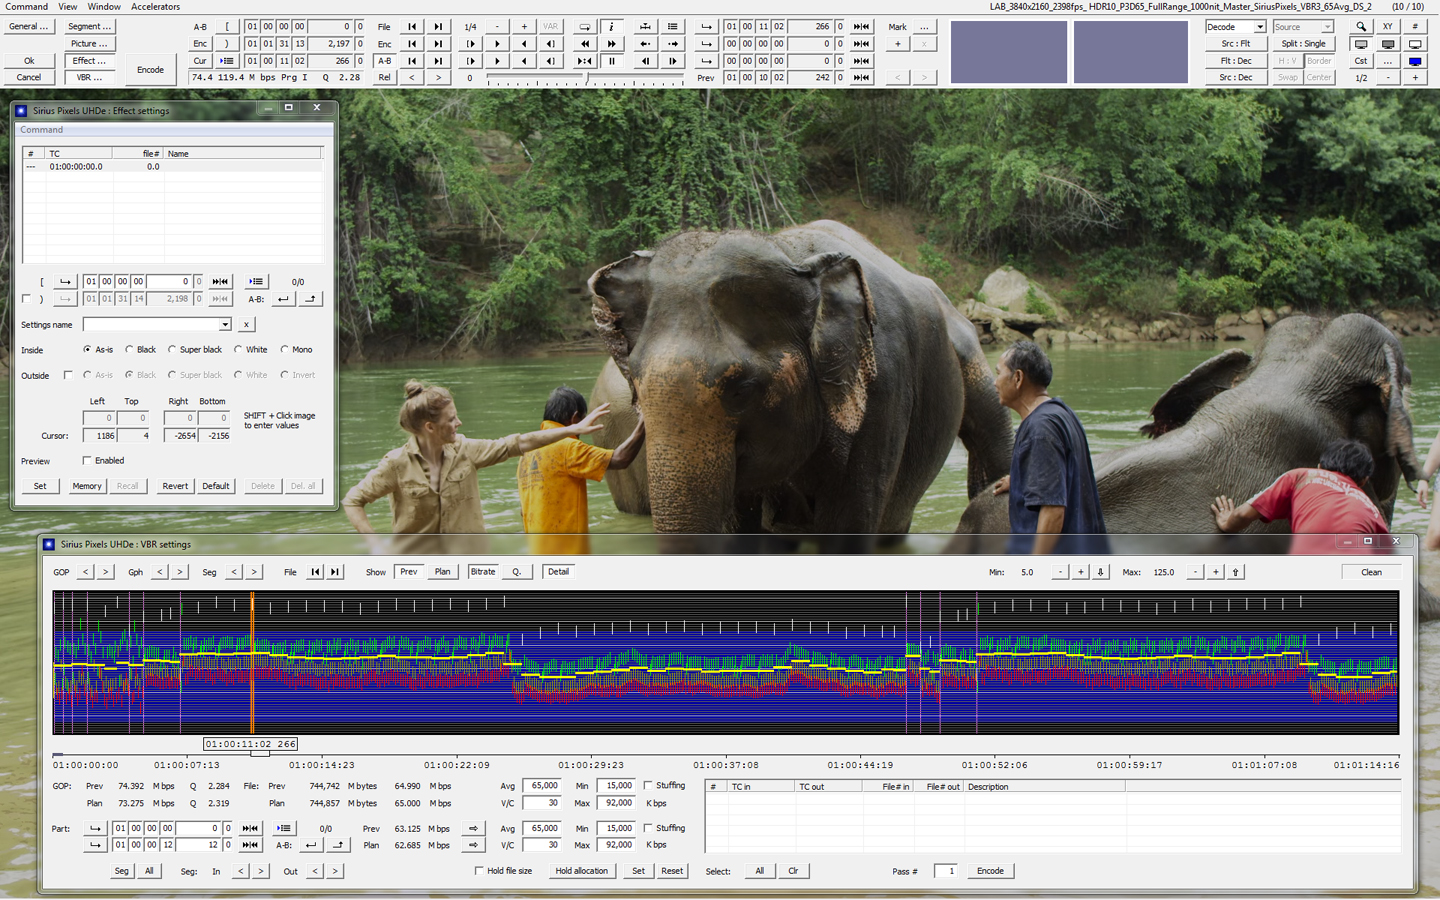Open the Segment... settings button
Image resolution: width=1440 pixels, height=900 pixels.
tap(90, 27)
